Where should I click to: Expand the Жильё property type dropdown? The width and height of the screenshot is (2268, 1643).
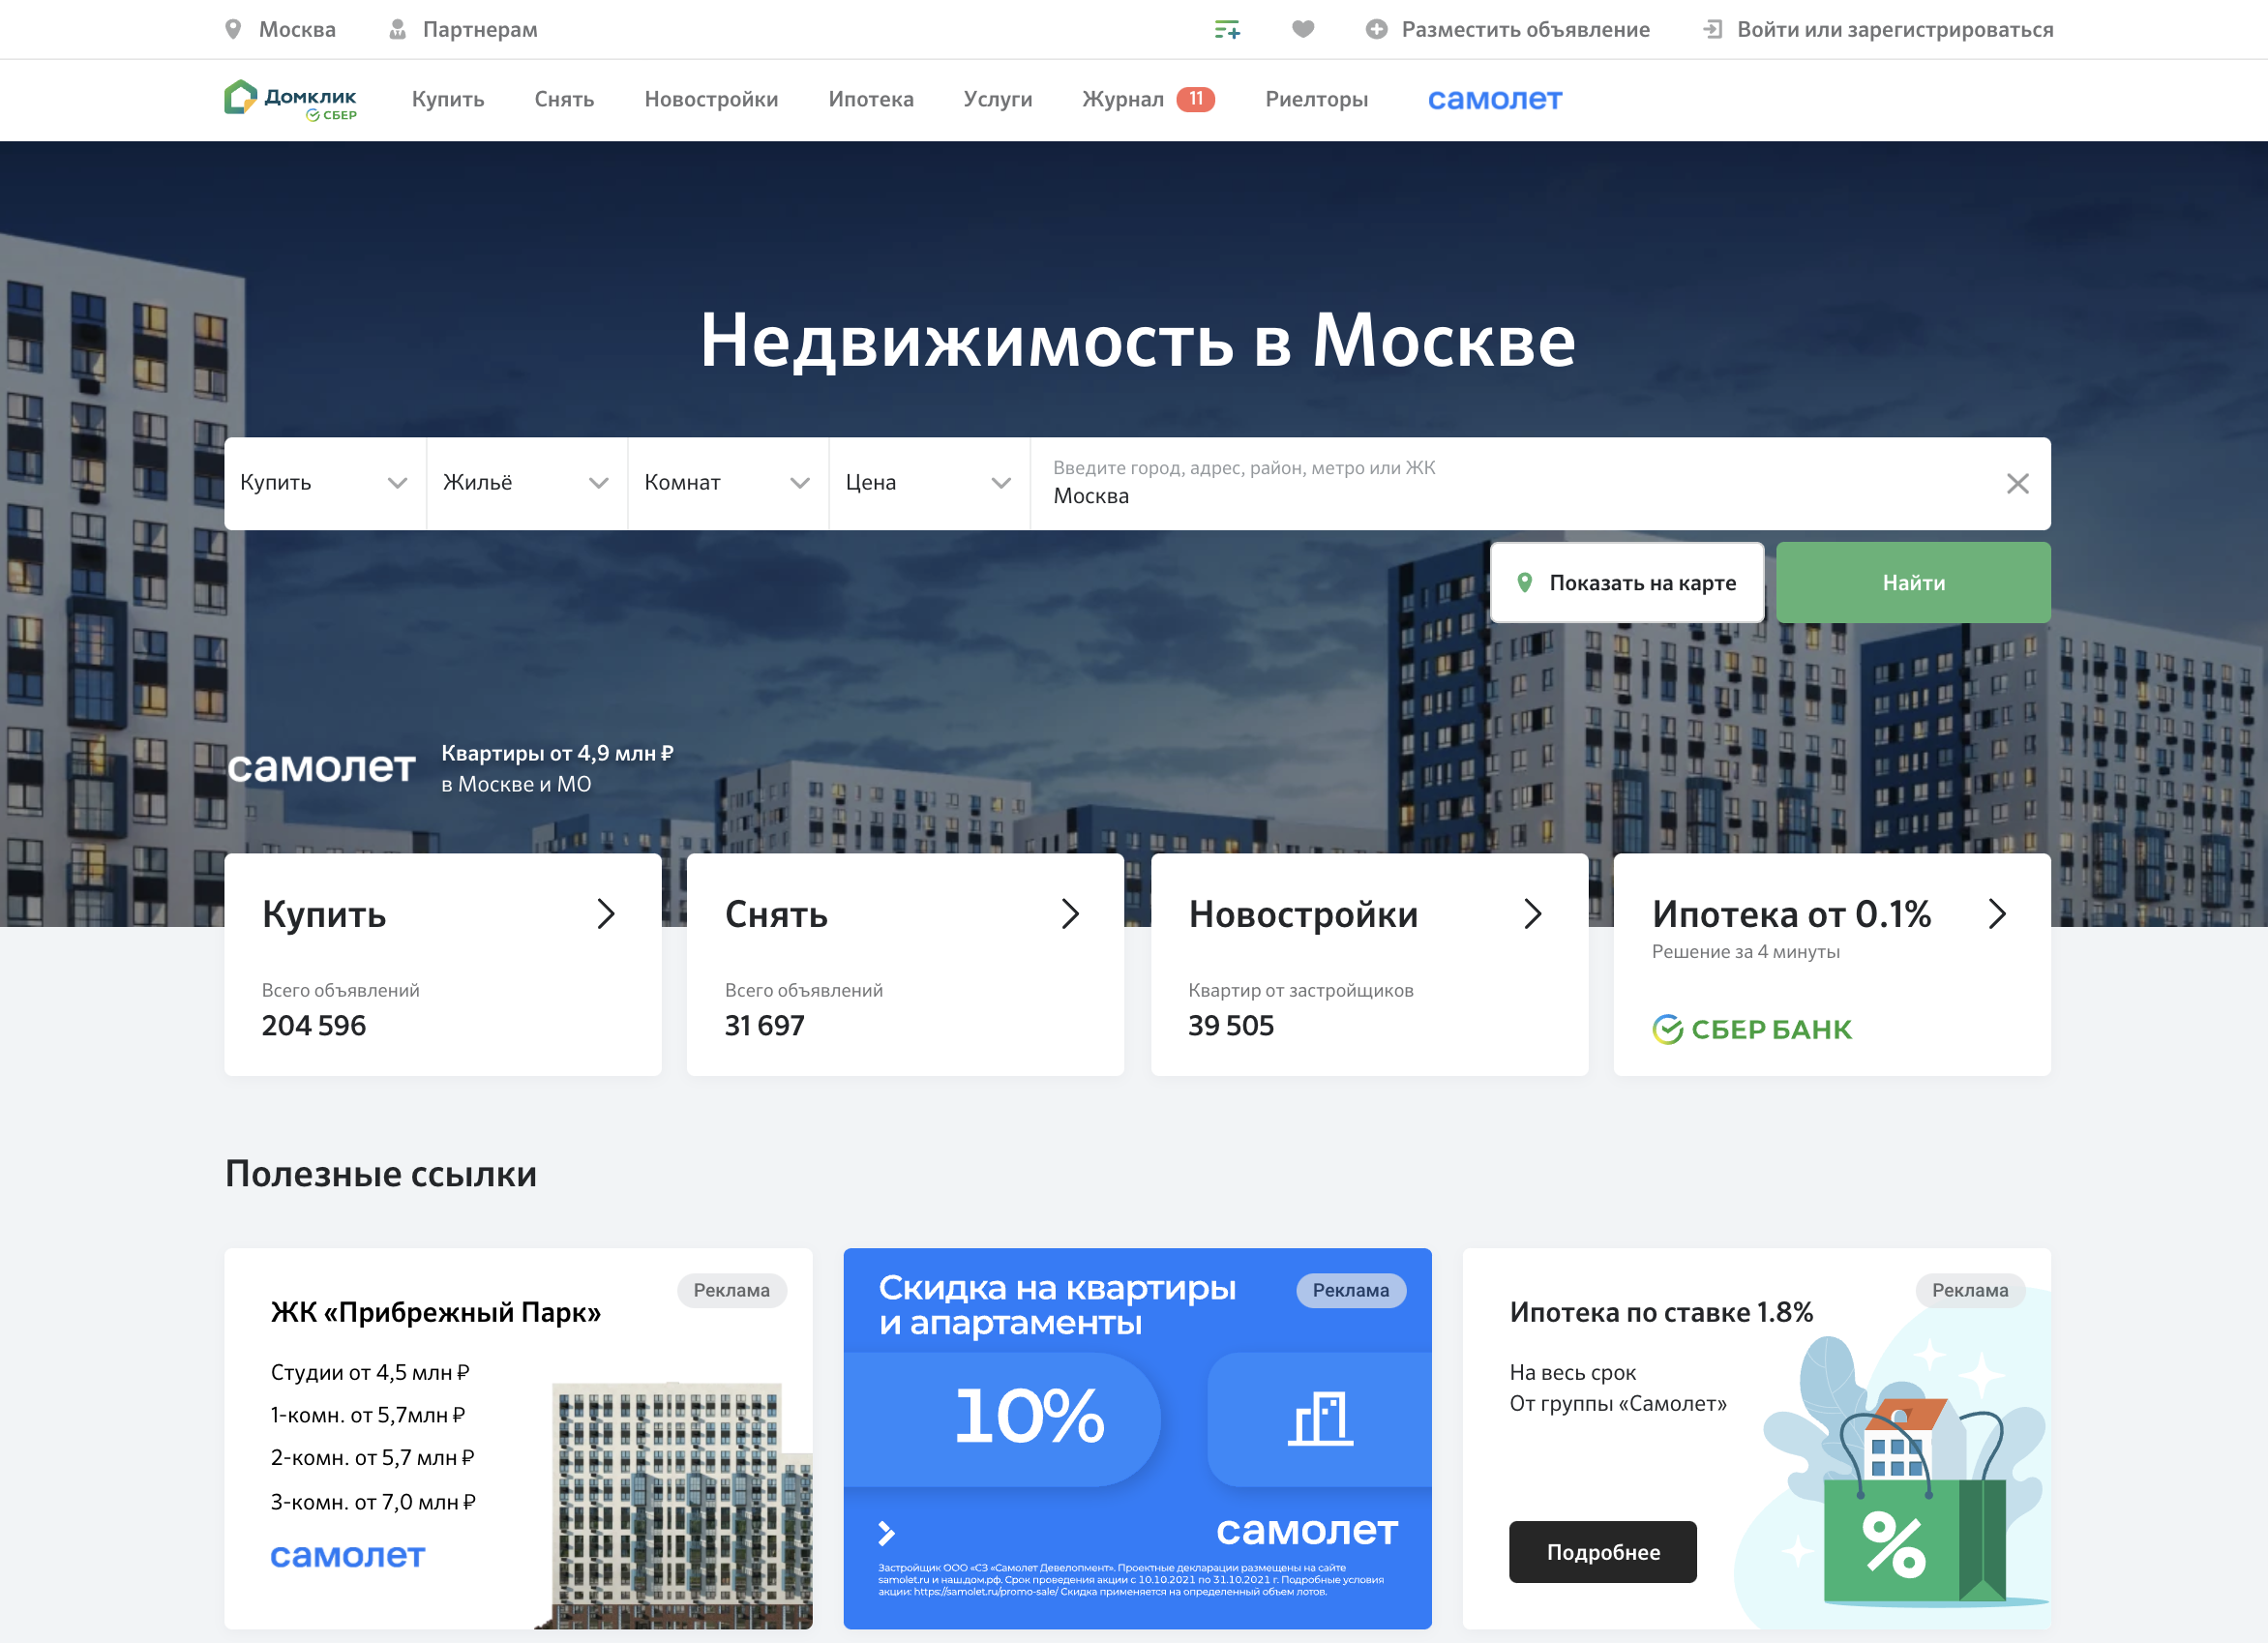tap(527, 484)
